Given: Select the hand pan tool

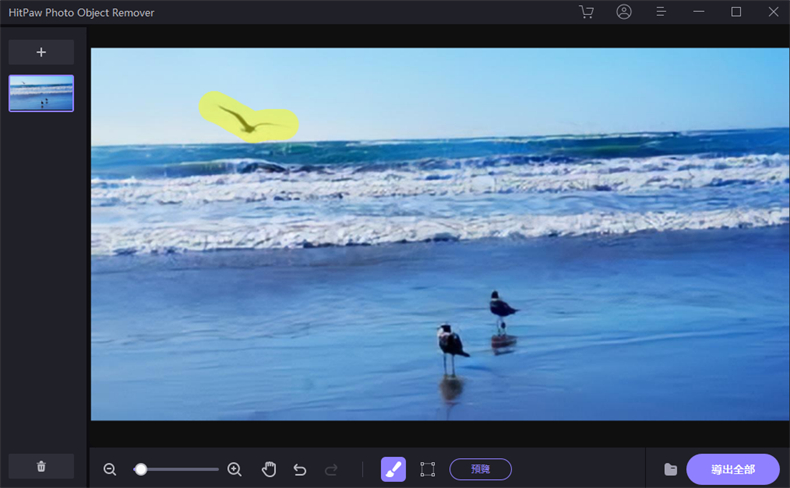Looking at the screenshot, I should (269, 469).
